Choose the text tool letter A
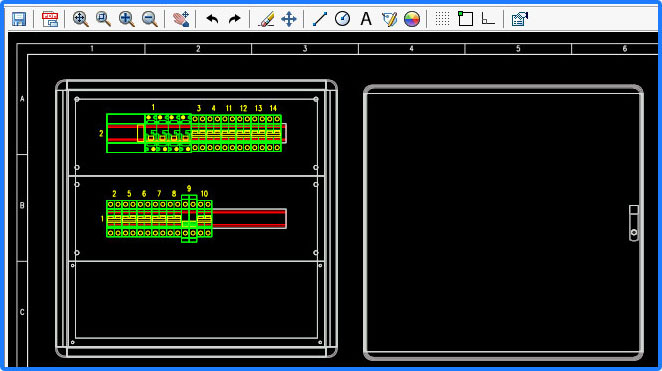This screenshot has width=662, height=371. tap(366, 19)
